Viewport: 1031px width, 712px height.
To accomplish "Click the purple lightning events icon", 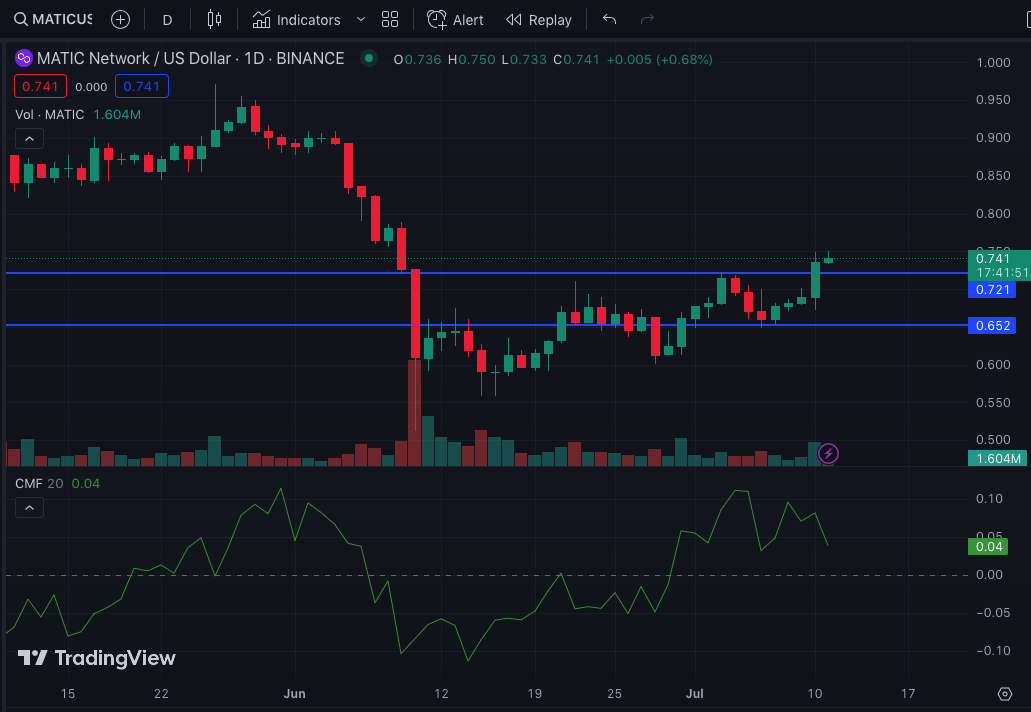I will pos(828,454).
